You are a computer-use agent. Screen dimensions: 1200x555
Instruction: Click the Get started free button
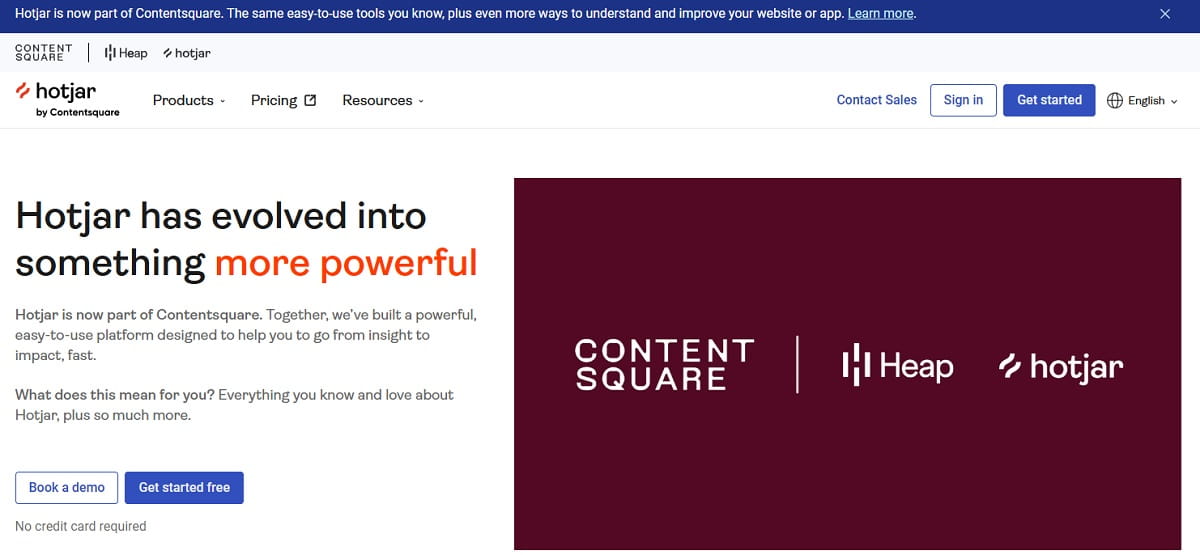point(184,487)
